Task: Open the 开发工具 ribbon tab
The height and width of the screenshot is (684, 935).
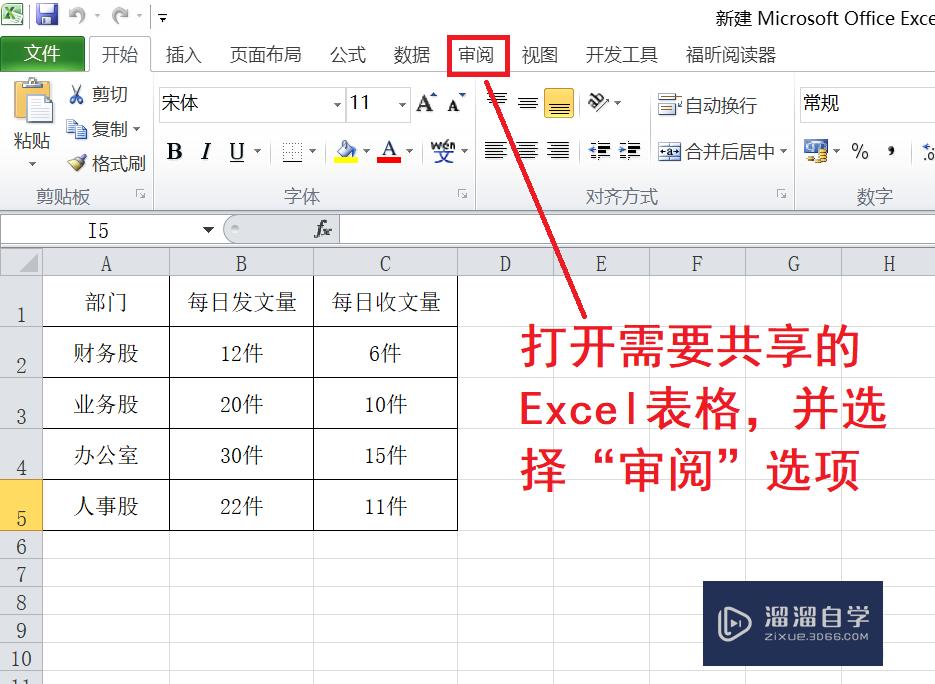Action: 621,55
